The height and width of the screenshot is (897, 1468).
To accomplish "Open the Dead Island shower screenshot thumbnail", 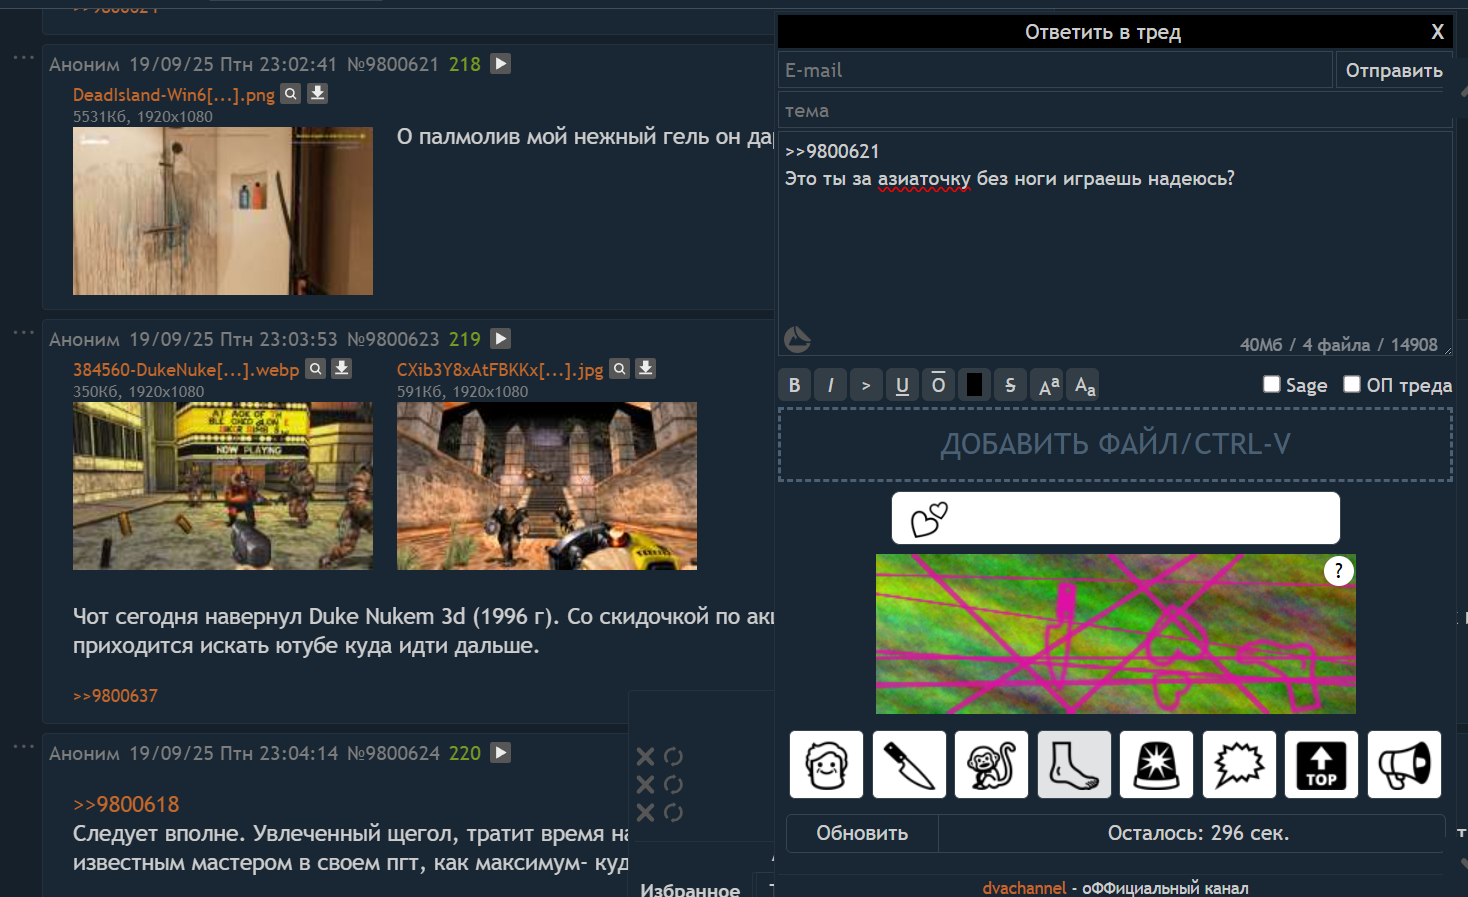I will (223, 211).
